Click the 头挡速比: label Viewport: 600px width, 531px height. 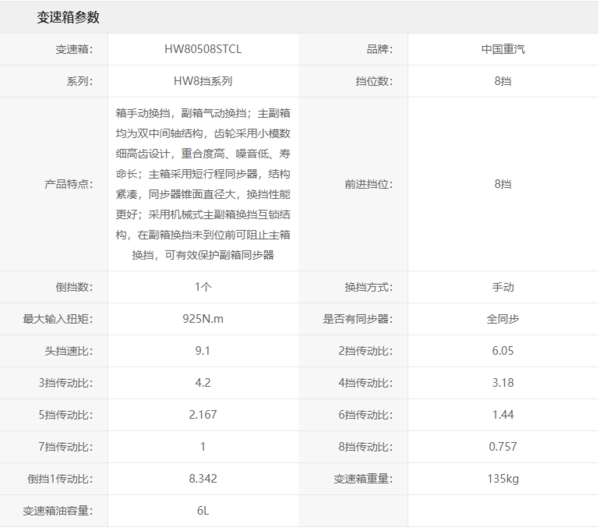tap(68, 351)
